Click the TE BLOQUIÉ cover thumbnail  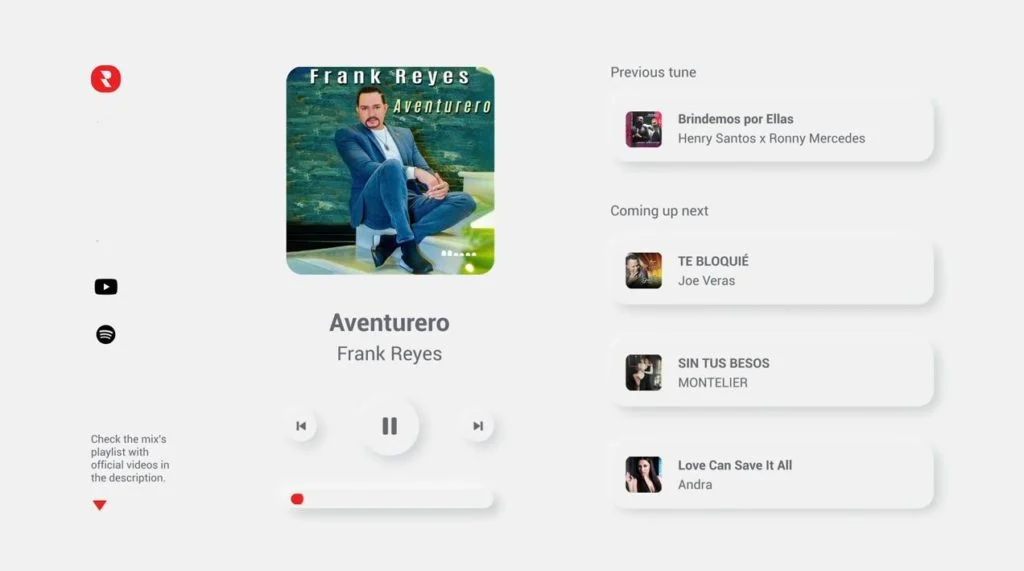(x=644, y=270)
